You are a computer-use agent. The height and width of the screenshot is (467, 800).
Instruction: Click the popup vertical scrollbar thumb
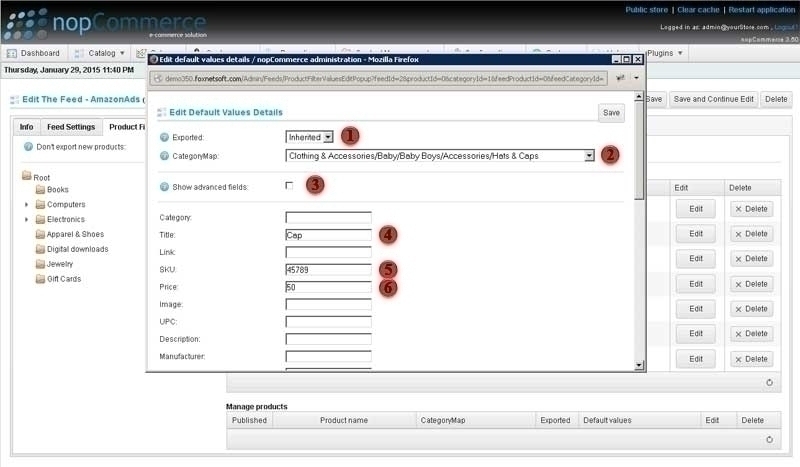[x=639, y=150]
